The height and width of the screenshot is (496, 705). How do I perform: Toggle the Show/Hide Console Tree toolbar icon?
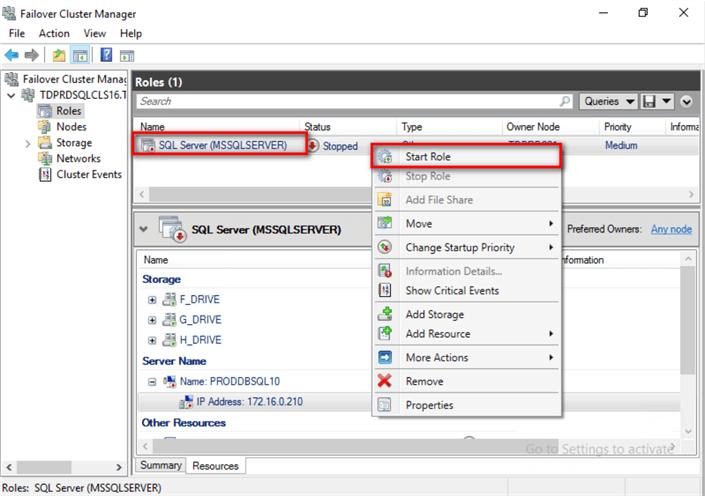pos(80,56)
